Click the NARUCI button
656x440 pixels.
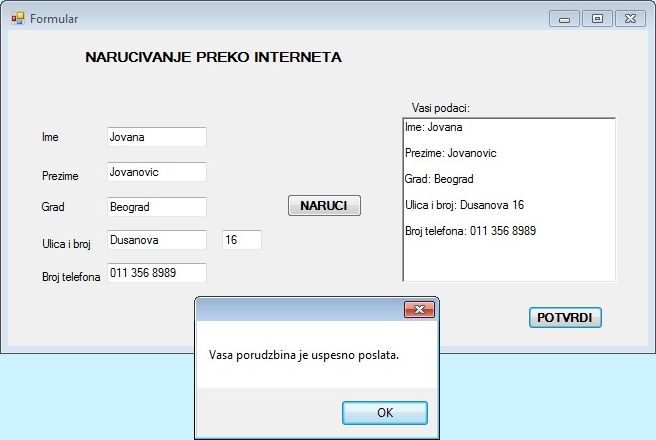pyautogui.click(x=324, y=205)
